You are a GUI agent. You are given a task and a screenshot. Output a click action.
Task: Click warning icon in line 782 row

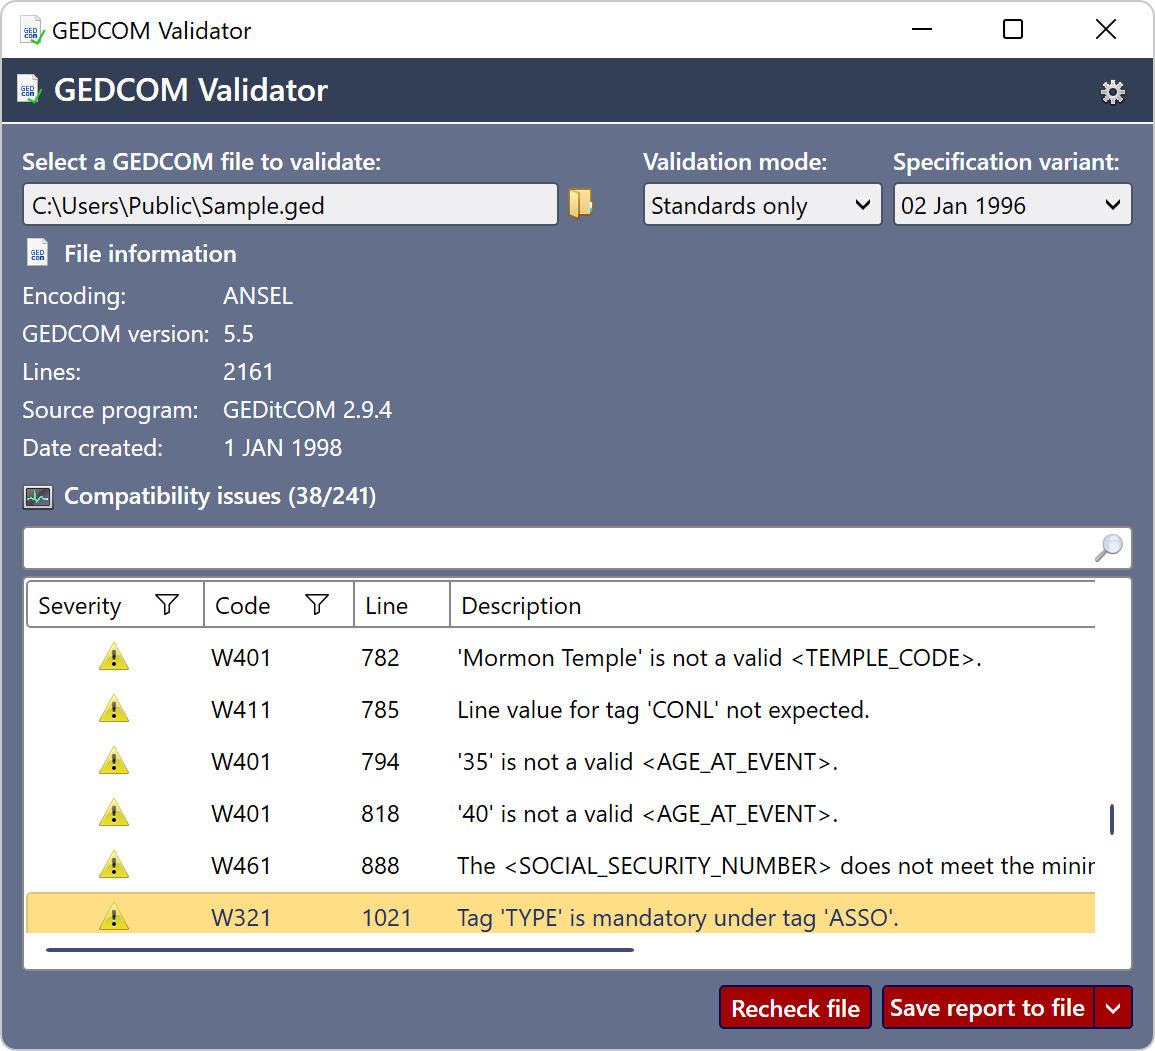pos(113,657)
